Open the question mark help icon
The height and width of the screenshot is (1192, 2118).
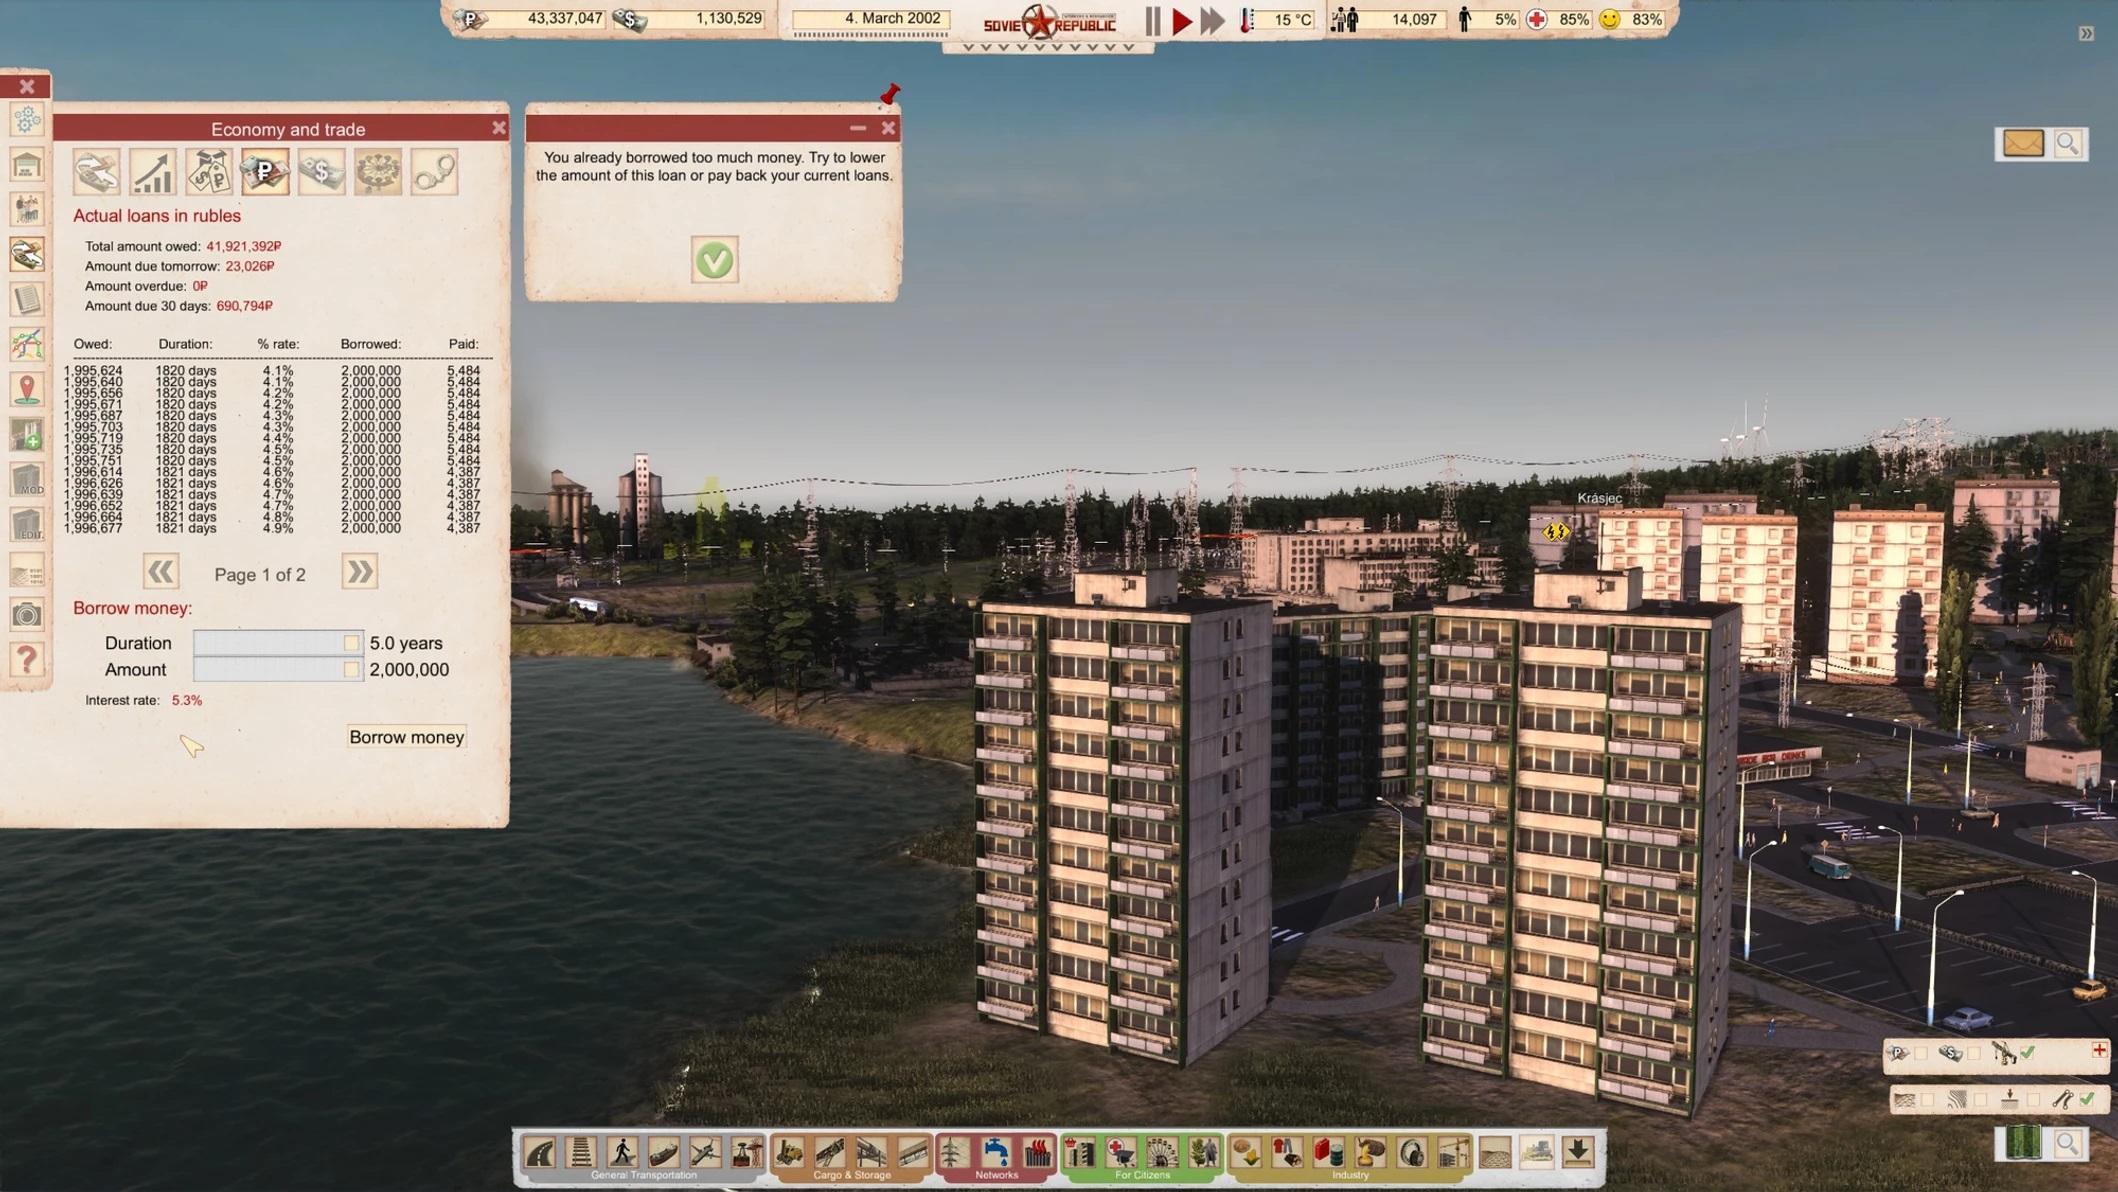coord(27,659)
